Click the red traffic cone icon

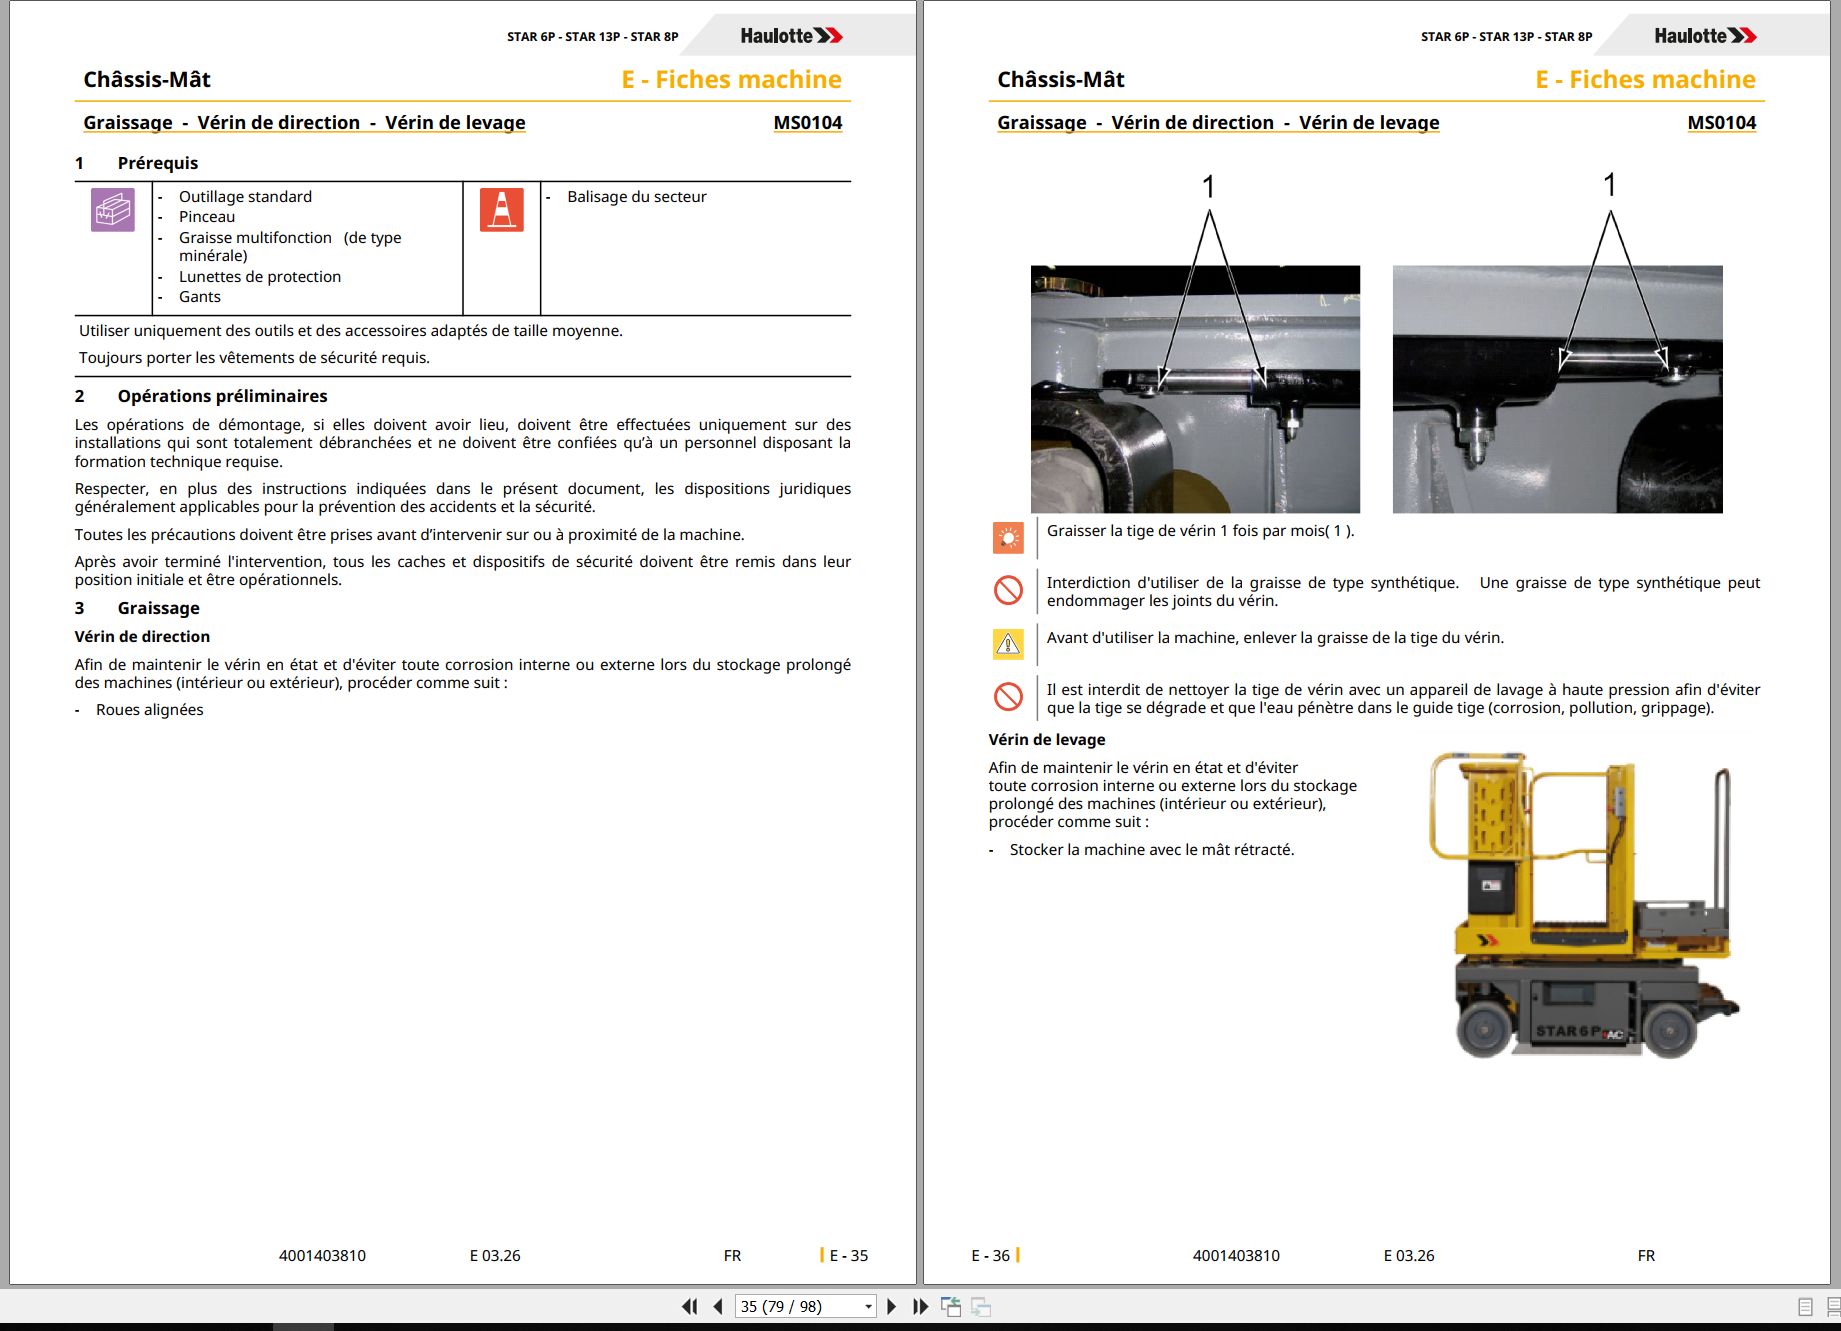coord(502,210)
